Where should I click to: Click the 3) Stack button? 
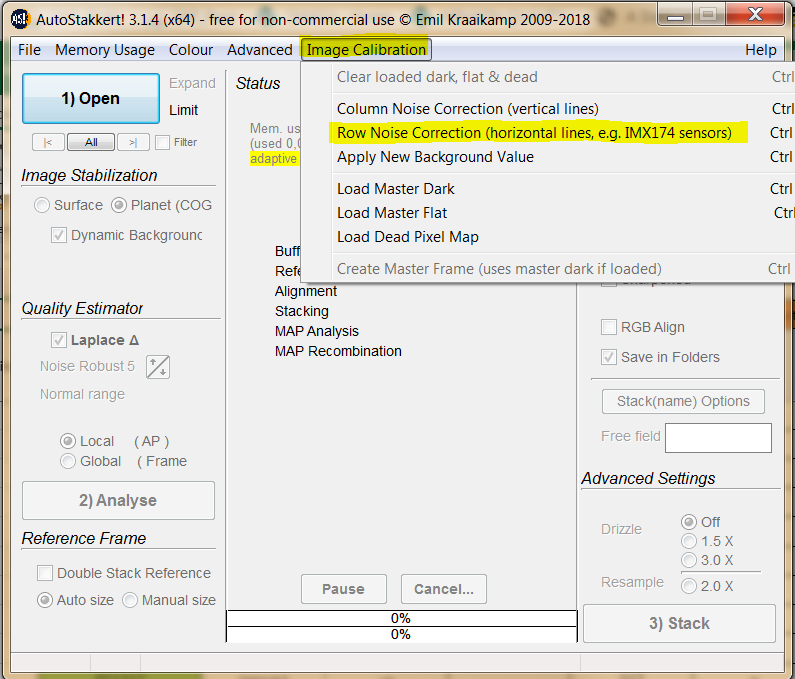pos(679,623)
